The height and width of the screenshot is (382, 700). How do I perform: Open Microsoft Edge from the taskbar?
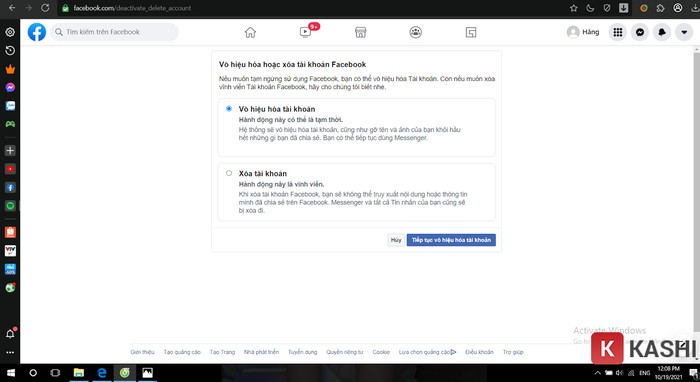point(101,373)
